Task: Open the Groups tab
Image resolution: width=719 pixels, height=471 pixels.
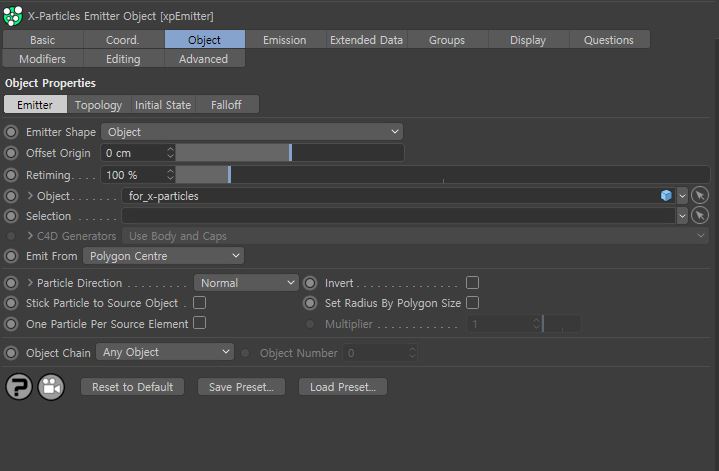Action: pos(447,39)
